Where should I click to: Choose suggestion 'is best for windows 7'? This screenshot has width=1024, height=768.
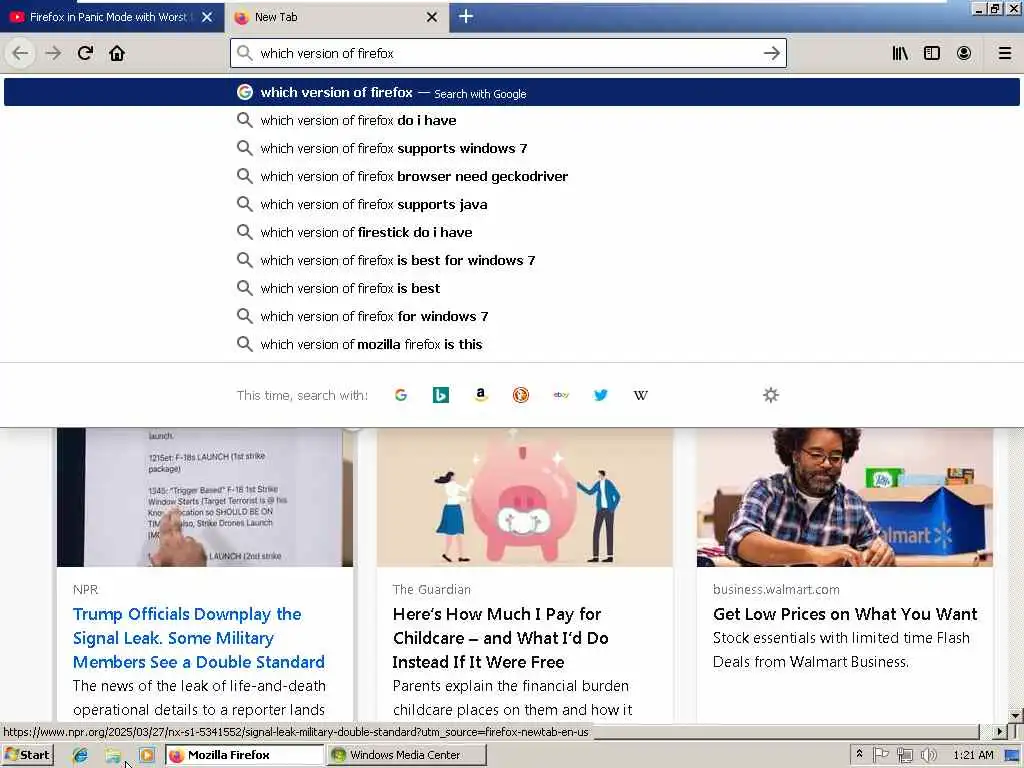tap(511, 261)
